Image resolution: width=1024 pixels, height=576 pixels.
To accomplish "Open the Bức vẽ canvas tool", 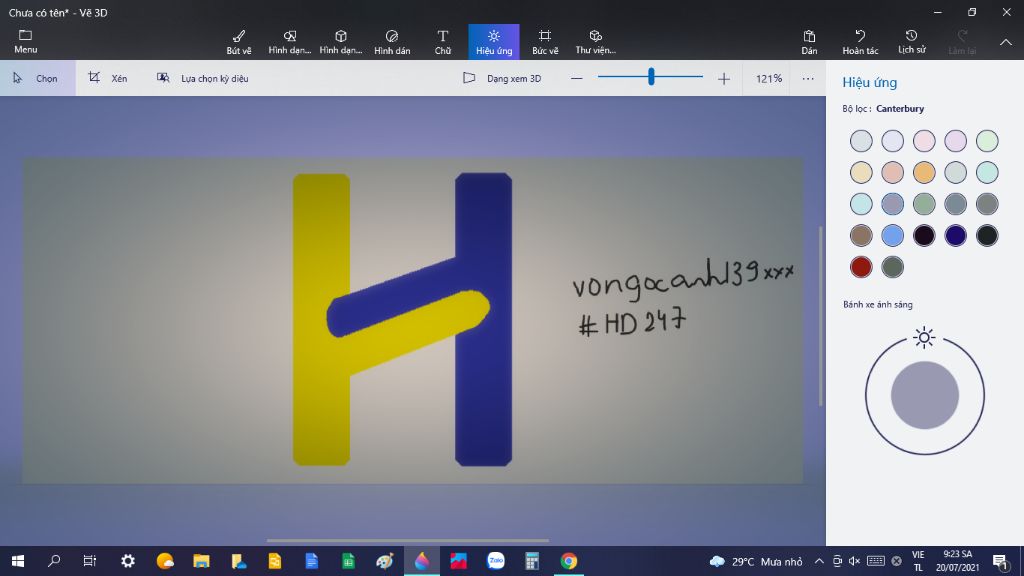I will [x=545, y=42].
